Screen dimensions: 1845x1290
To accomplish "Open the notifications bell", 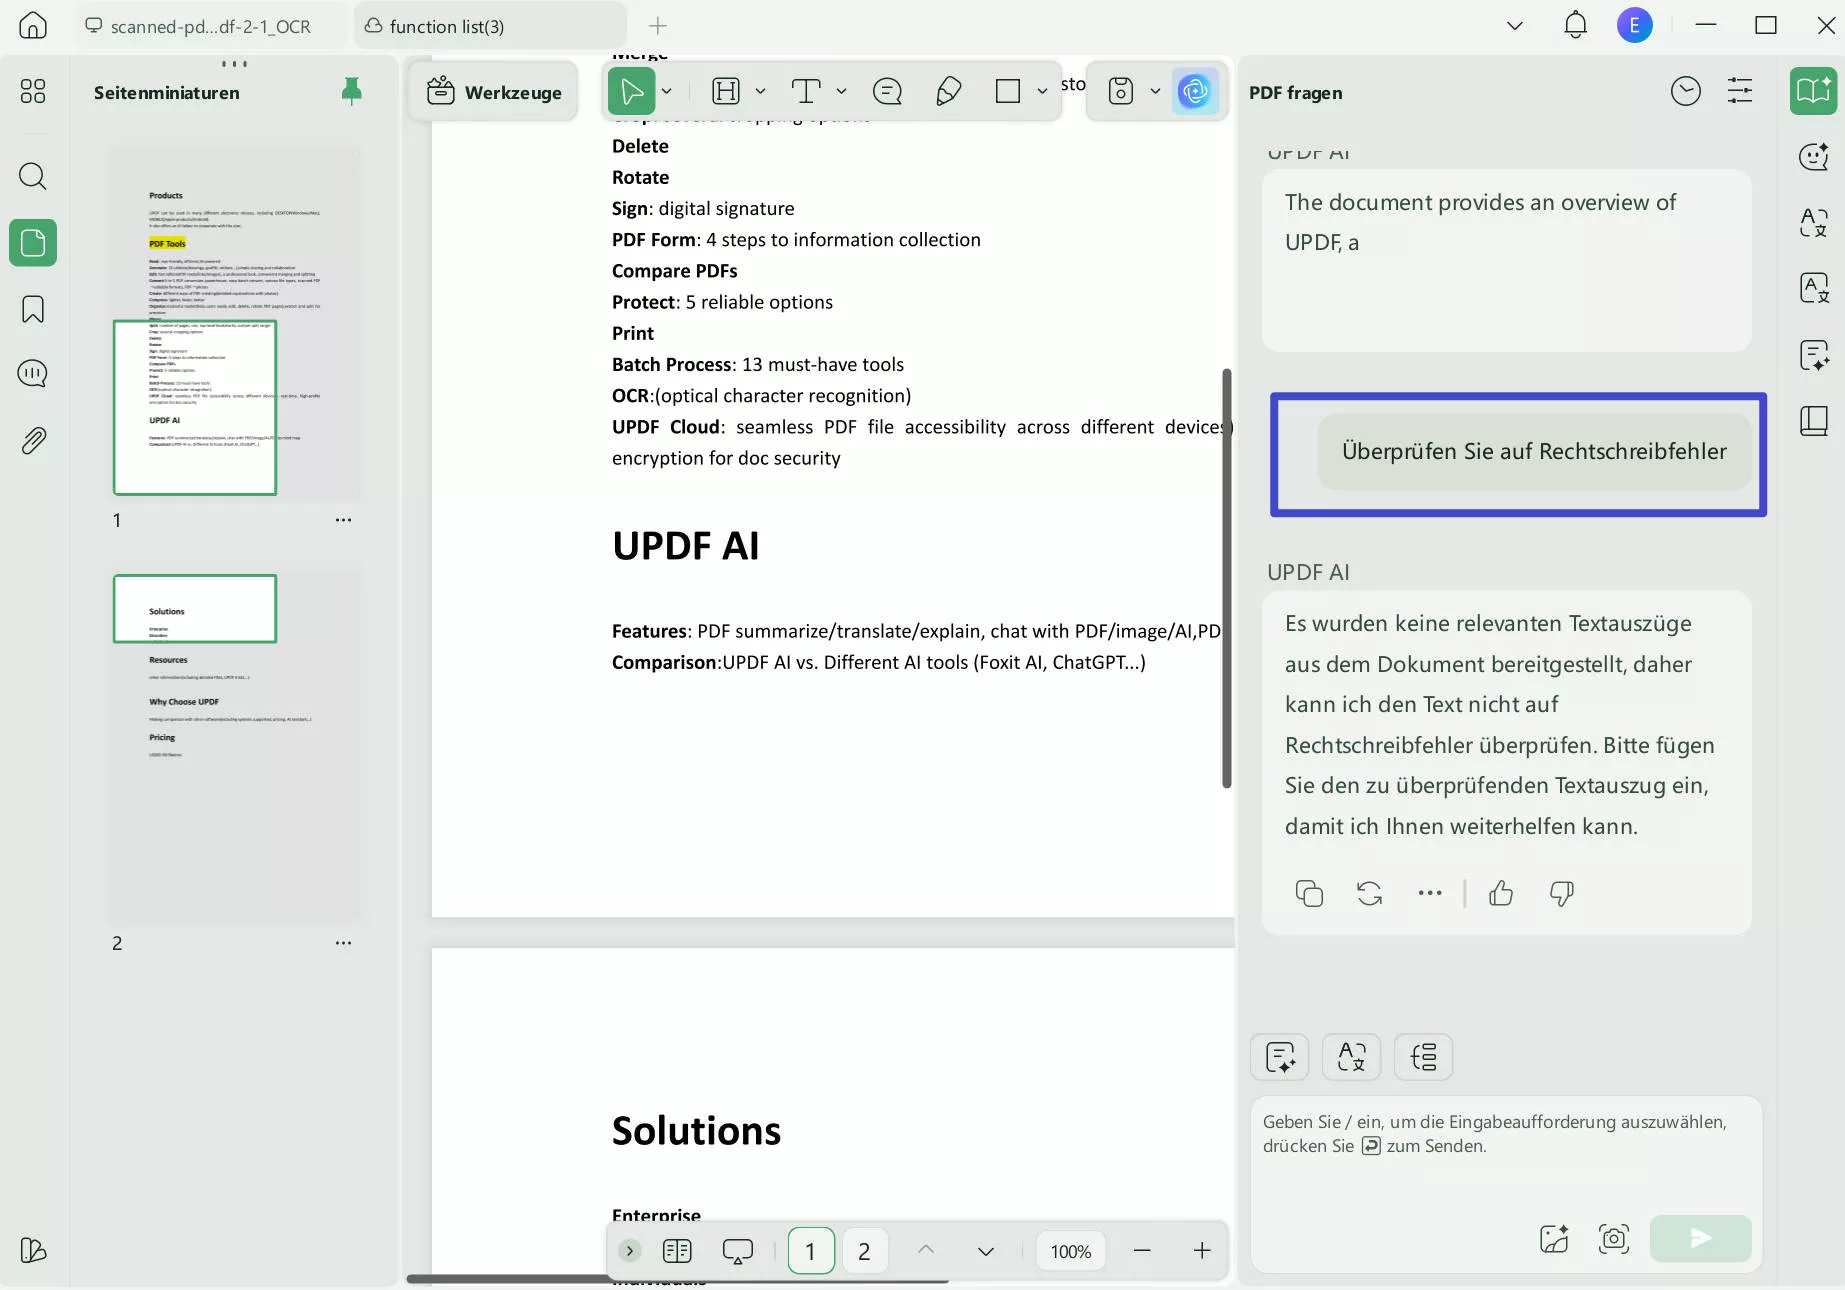I will pos(1576,25).
